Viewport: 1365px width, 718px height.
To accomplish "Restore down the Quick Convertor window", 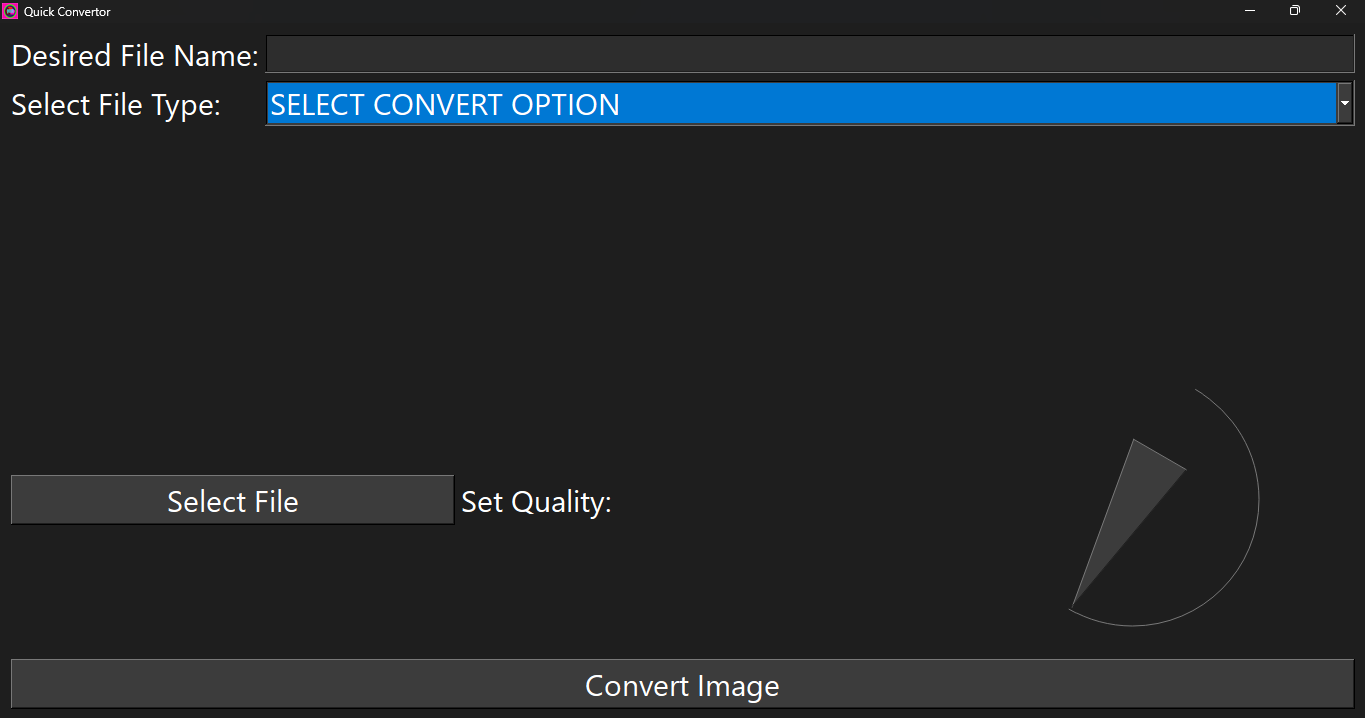I will [1295, 11].
